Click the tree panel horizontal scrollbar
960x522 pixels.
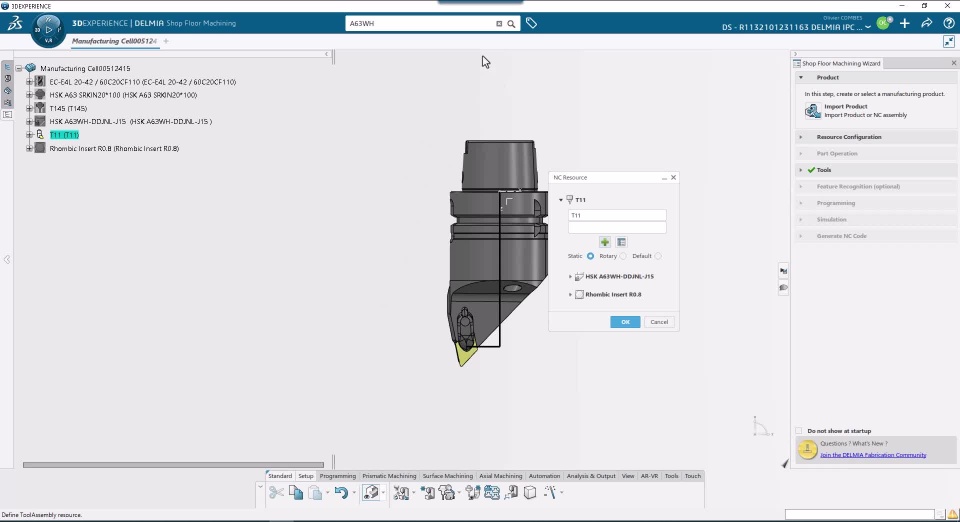coord(173,465)
